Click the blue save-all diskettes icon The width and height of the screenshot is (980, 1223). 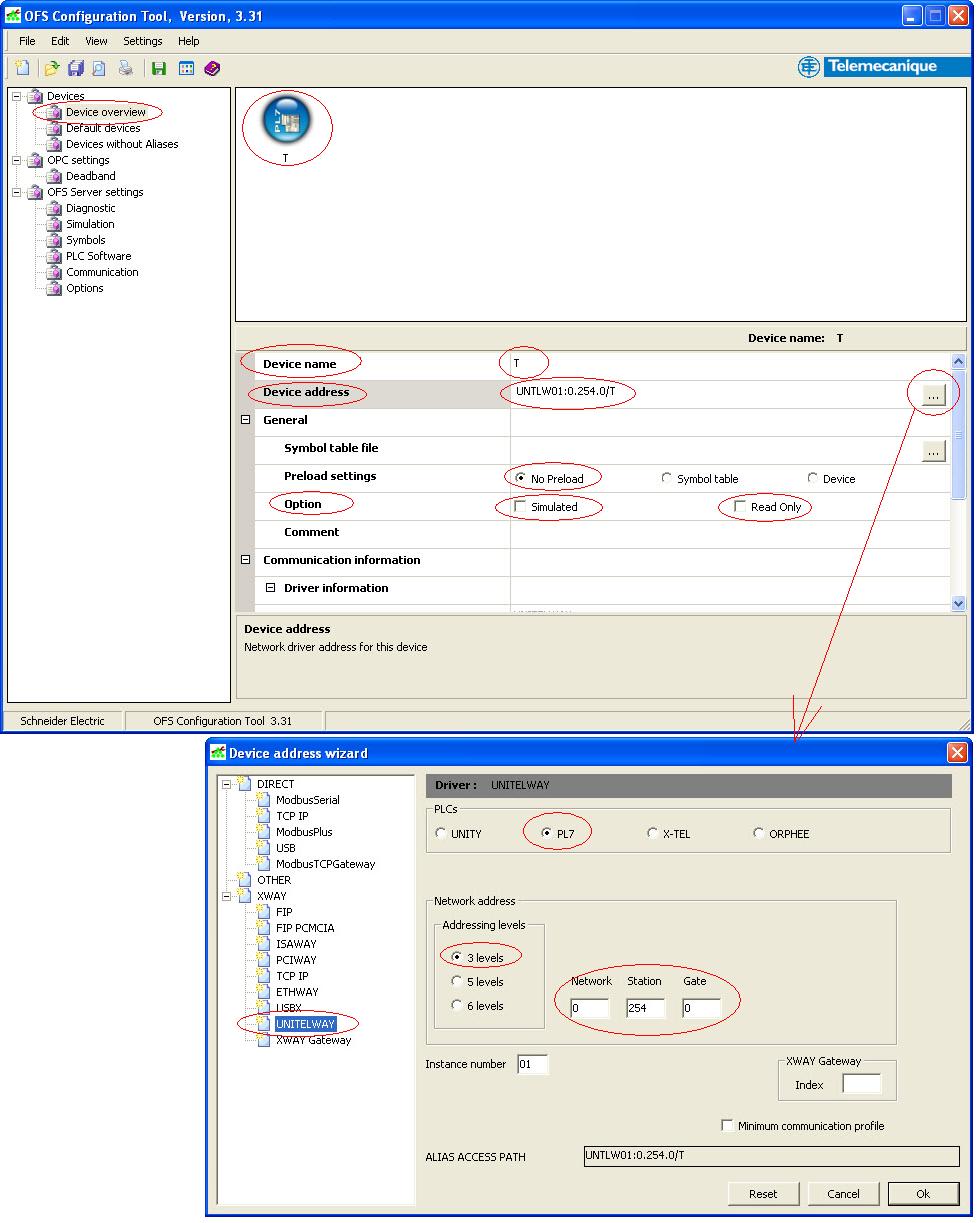75,68
